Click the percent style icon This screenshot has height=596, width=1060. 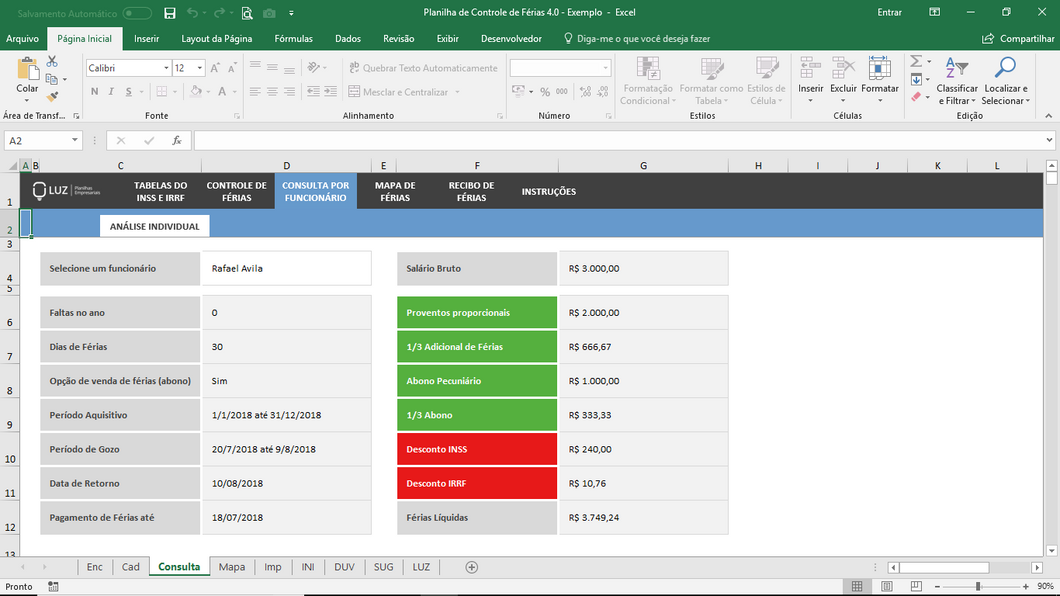(x=545, y=92)
